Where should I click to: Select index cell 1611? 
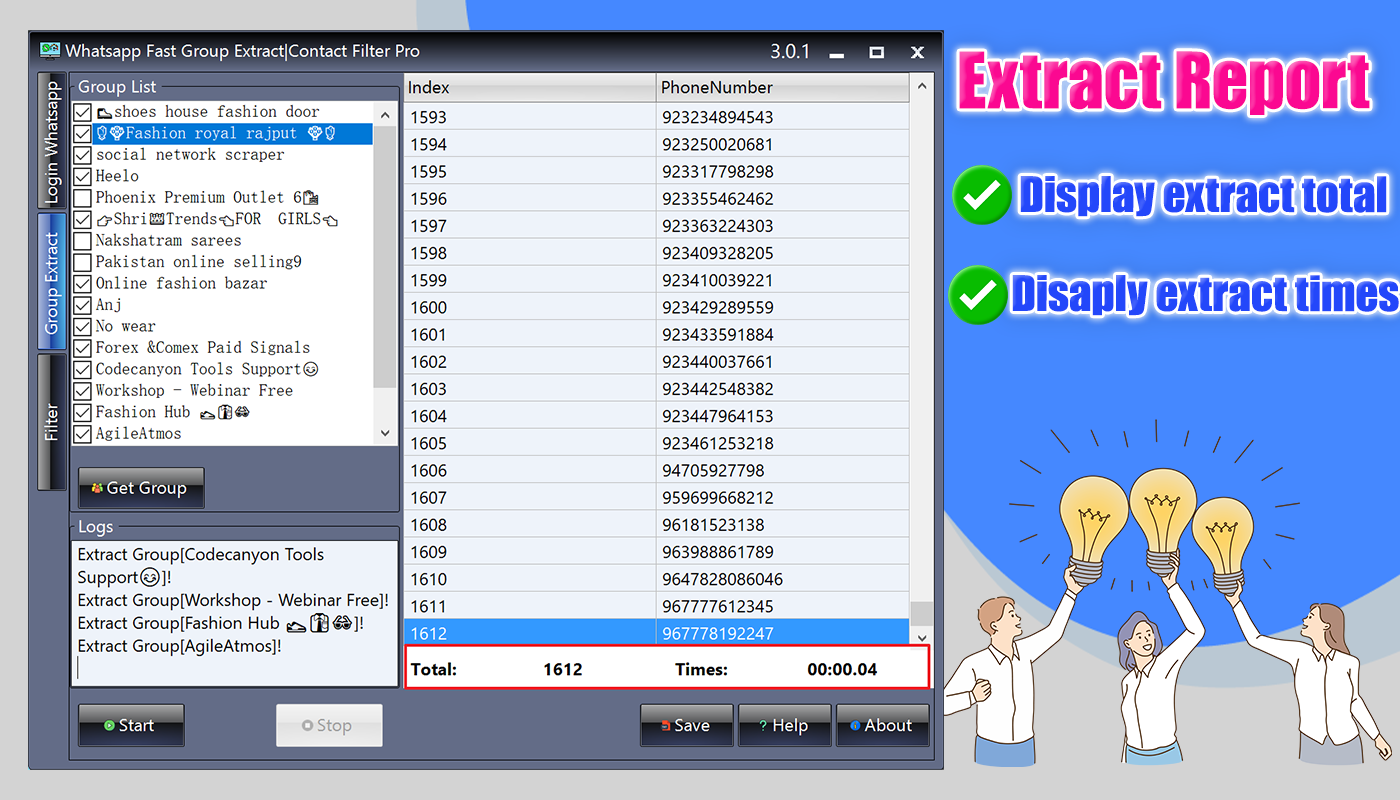530,606
